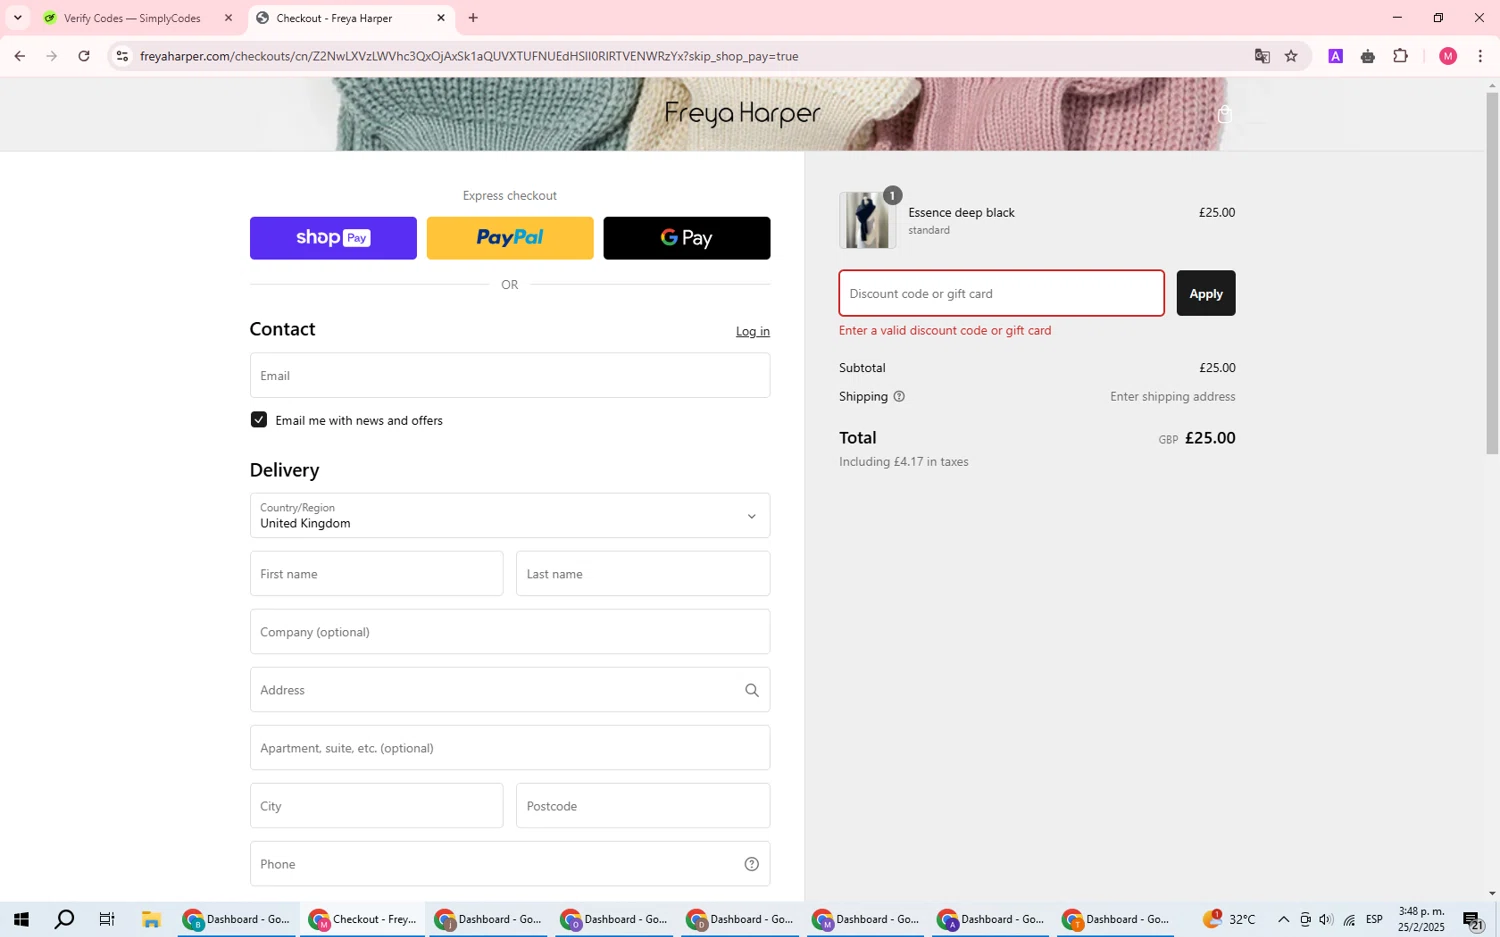The width and height of the screenshot is (1500, 937).
Task: Open Windows taskbar search
Action: pyautogui.click(x=64, y=919)
